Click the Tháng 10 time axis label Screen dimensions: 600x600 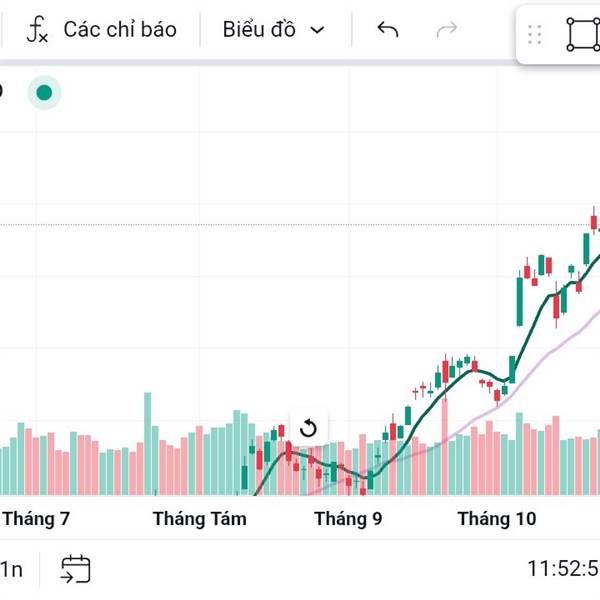click(x=496, y=519)
